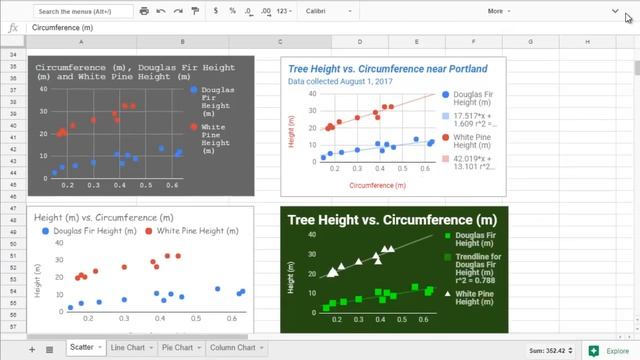
Task: Open the Column Chart tab dropdown arrow
Action: point(262,348)
